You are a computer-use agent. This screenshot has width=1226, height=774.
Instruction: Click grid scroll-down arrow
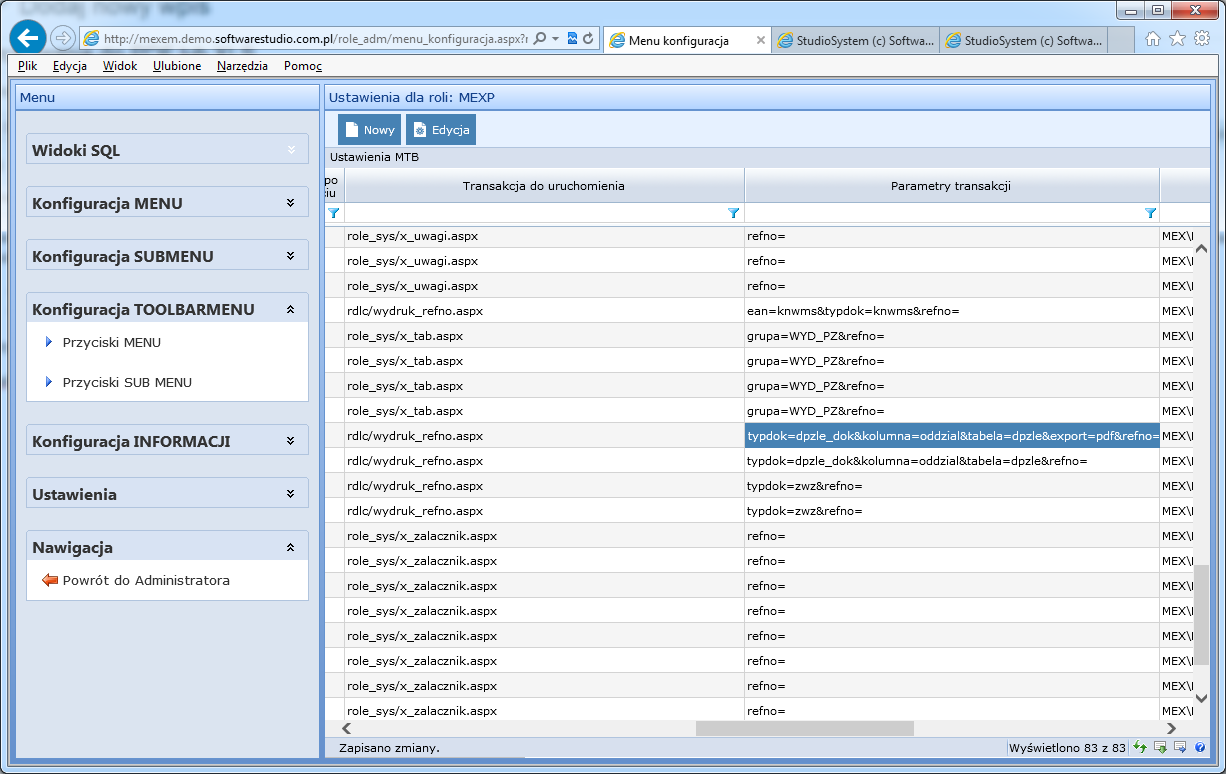pos(1201,698)
